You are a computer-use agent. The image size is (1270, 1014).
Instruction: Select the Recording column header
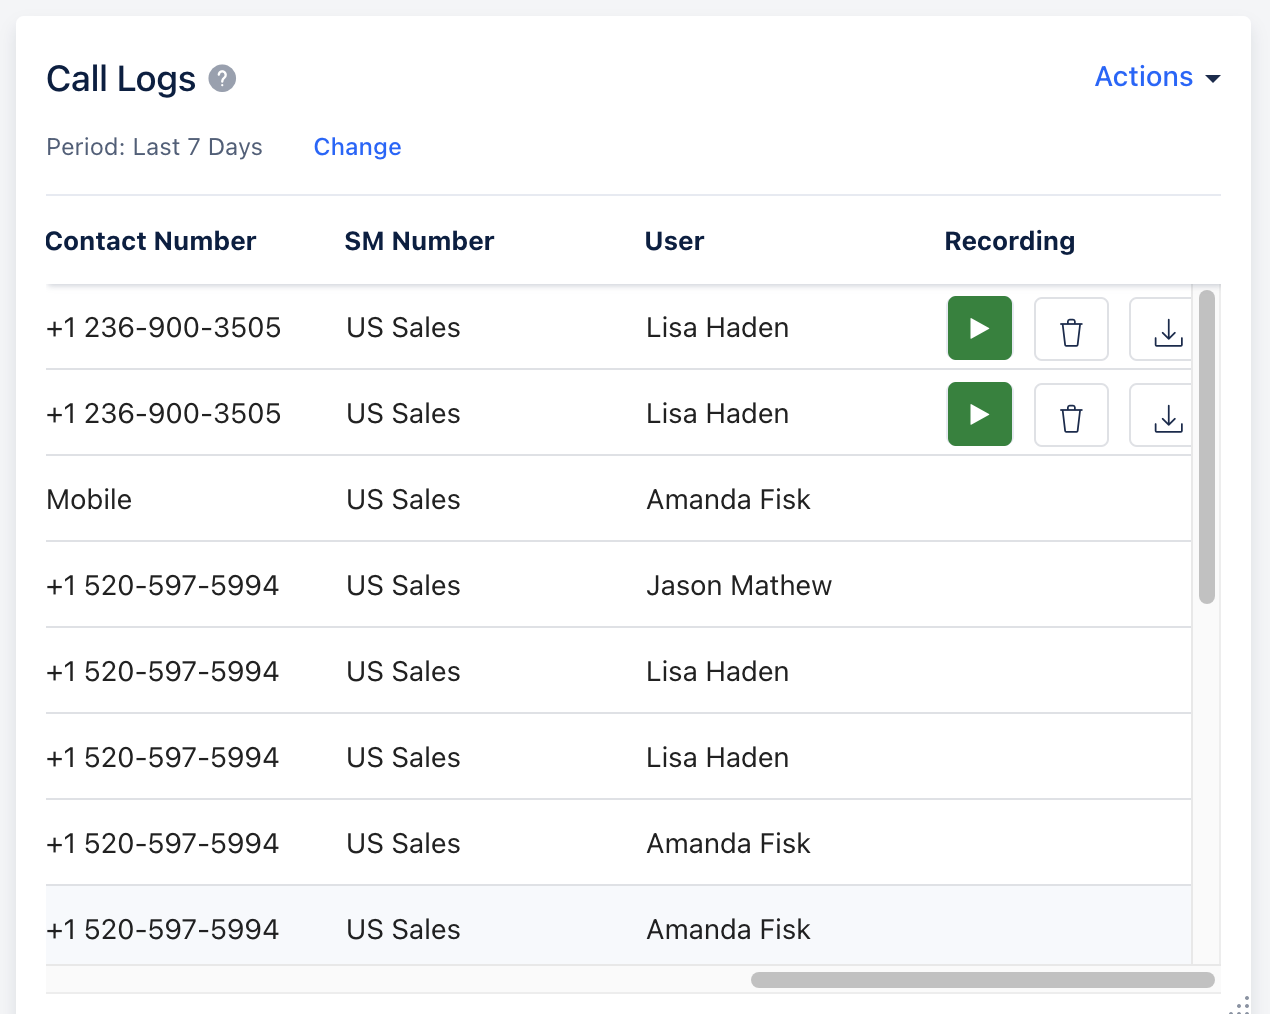(1010, 241)
